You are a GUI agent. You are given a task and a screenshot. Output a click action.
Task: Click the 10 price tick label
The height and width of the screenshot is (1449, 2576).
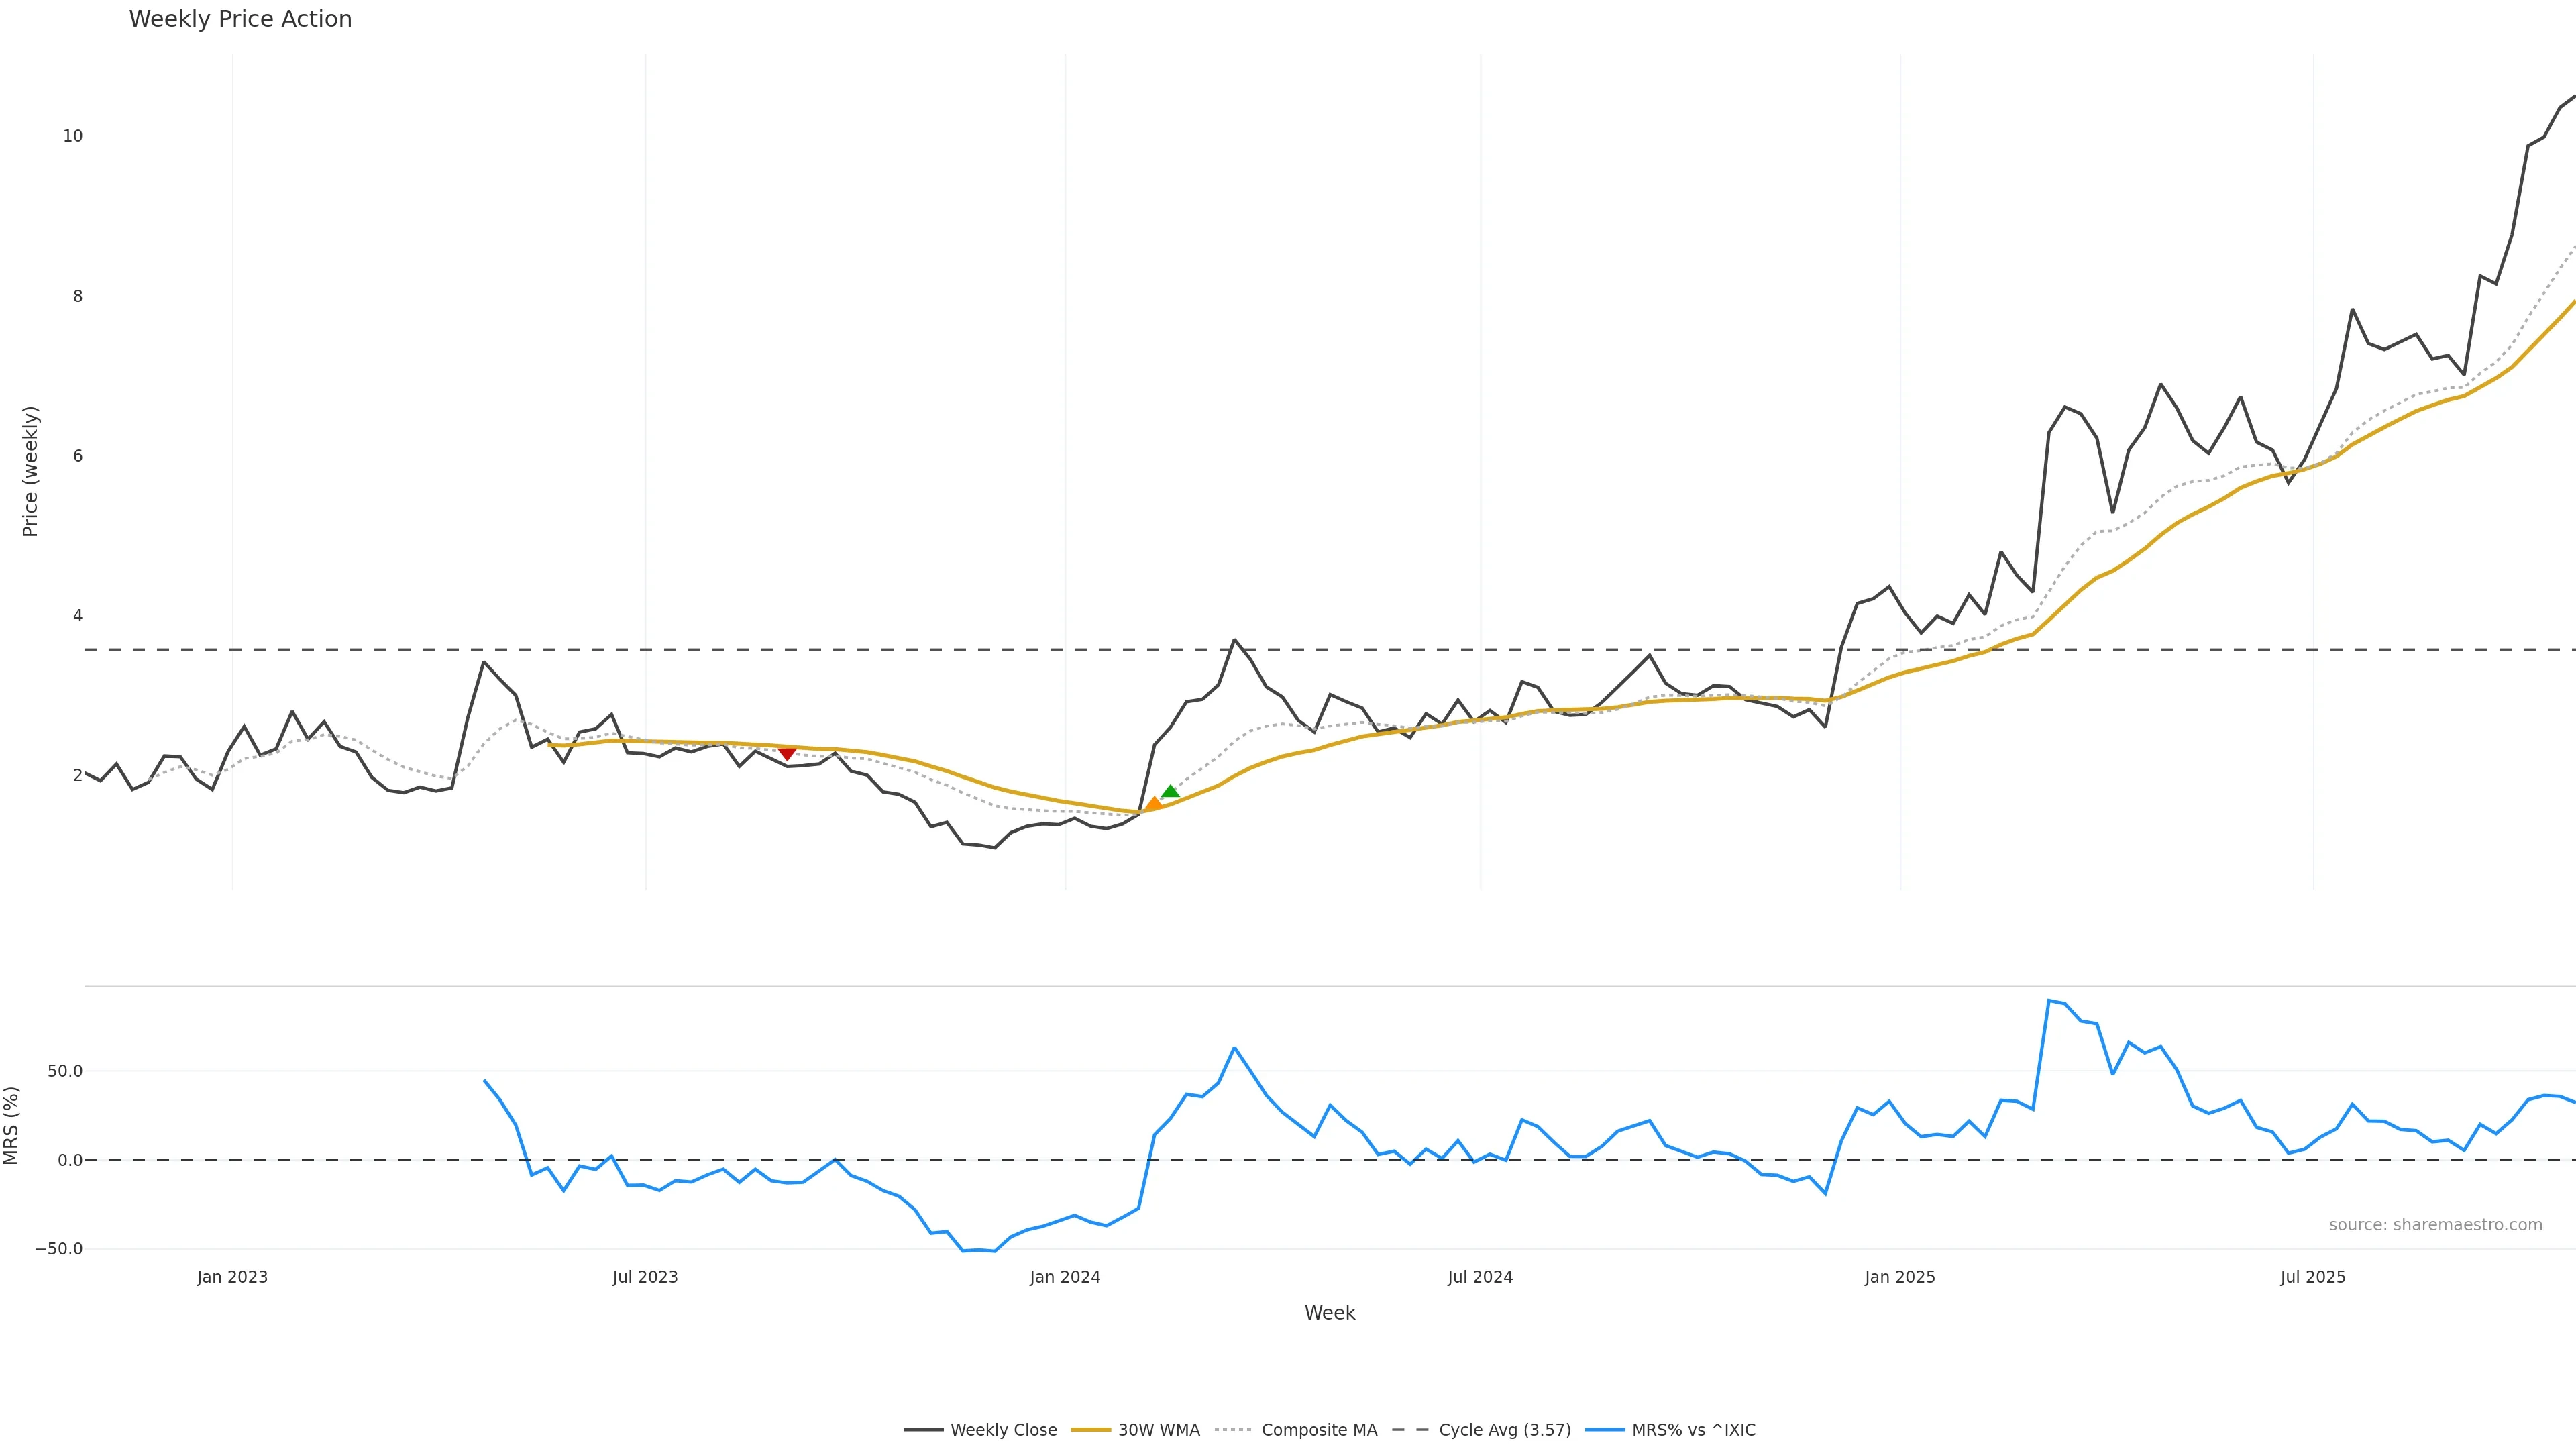73,136
